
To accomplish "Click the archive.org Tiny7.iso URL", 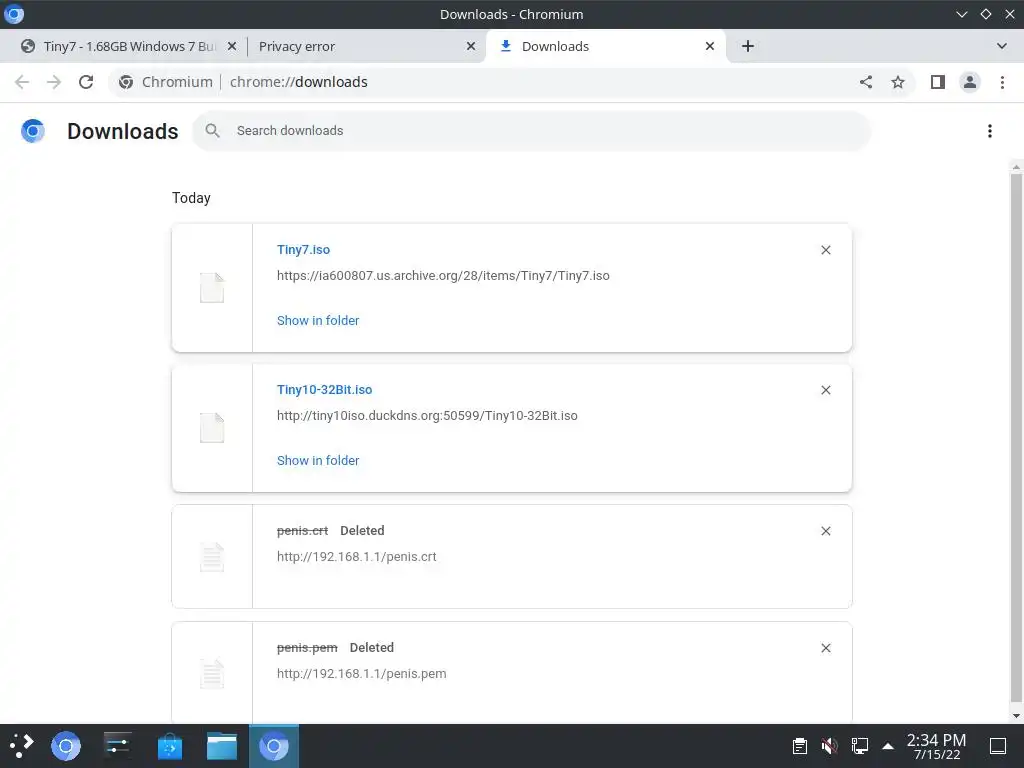I will [x=443, y=276].
